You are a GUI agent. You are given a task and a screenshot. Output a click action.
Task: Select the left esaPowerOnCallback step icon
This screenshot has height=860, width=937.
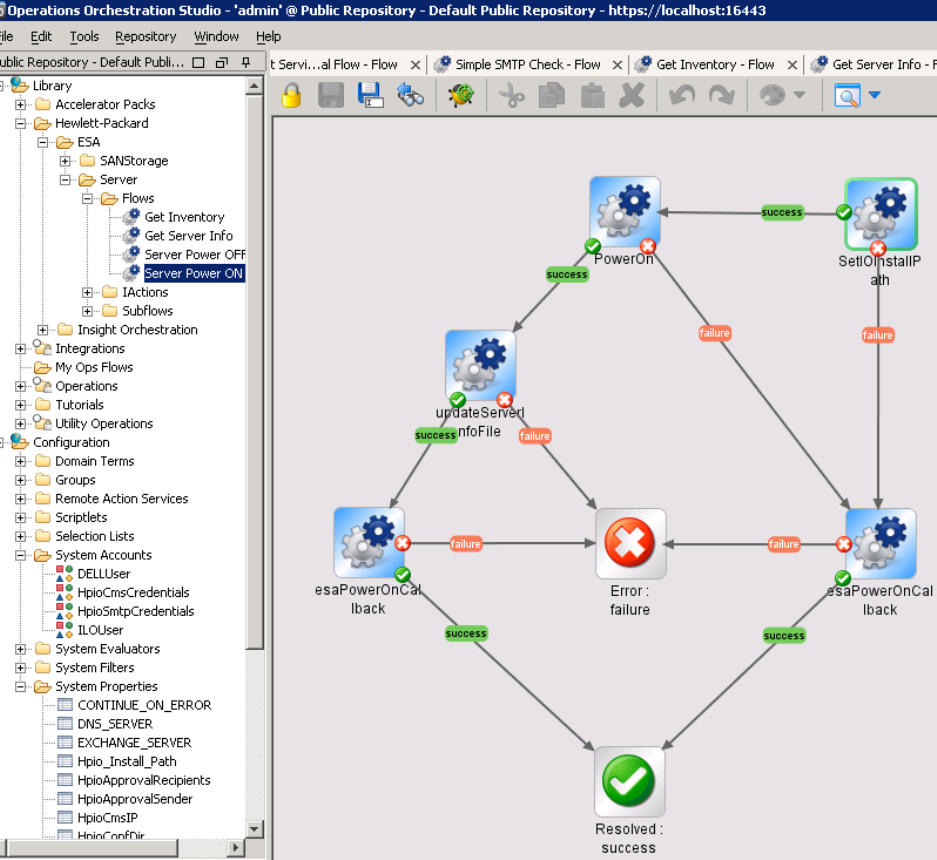(x=369, y=542)
